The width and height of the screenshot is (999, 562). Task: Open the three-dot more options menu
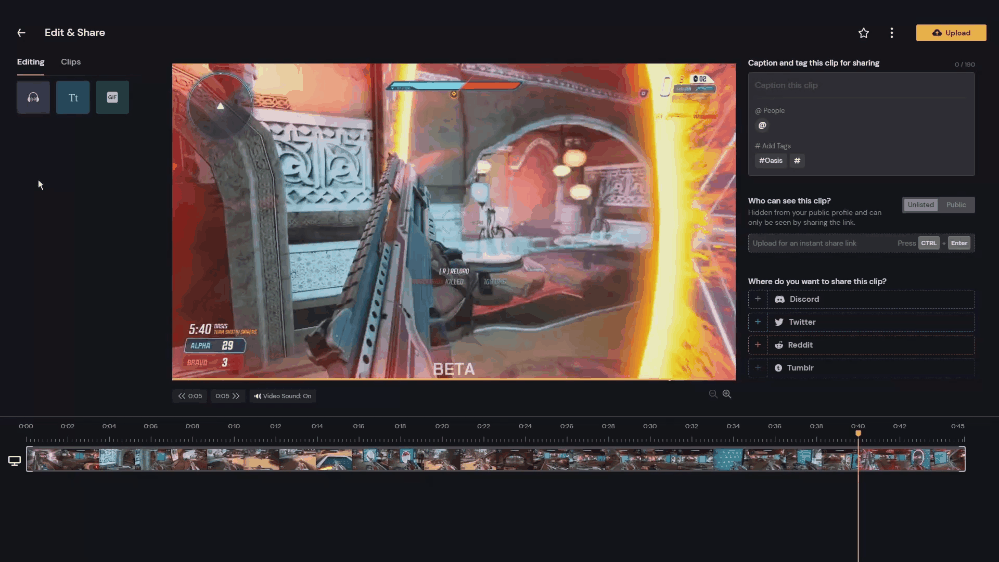pyautogui.click(x=891, y=32)
